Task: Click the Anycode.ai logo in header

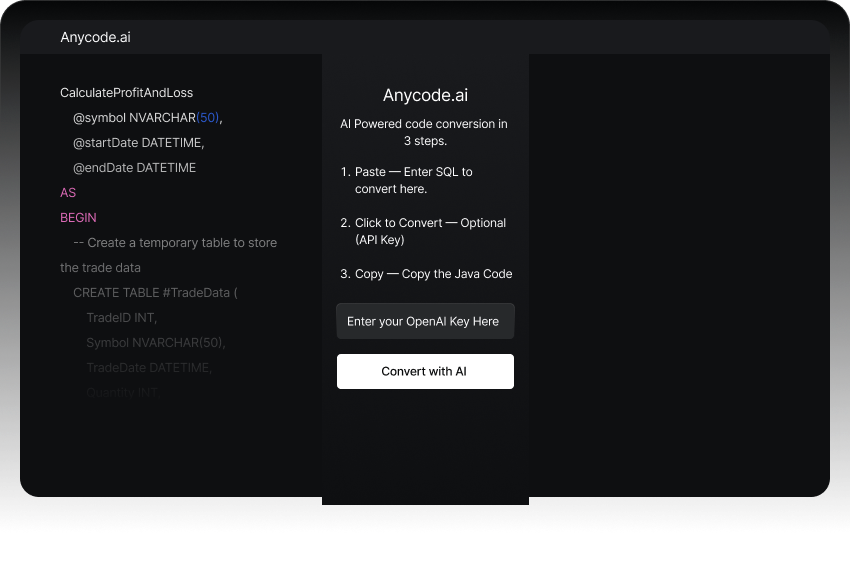Action: (x=95, y=37)
